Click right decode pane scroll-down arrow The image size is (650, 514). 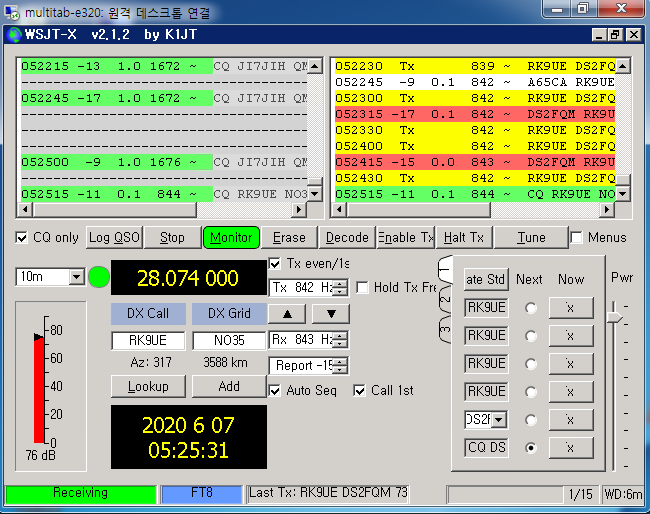[623, 194]
